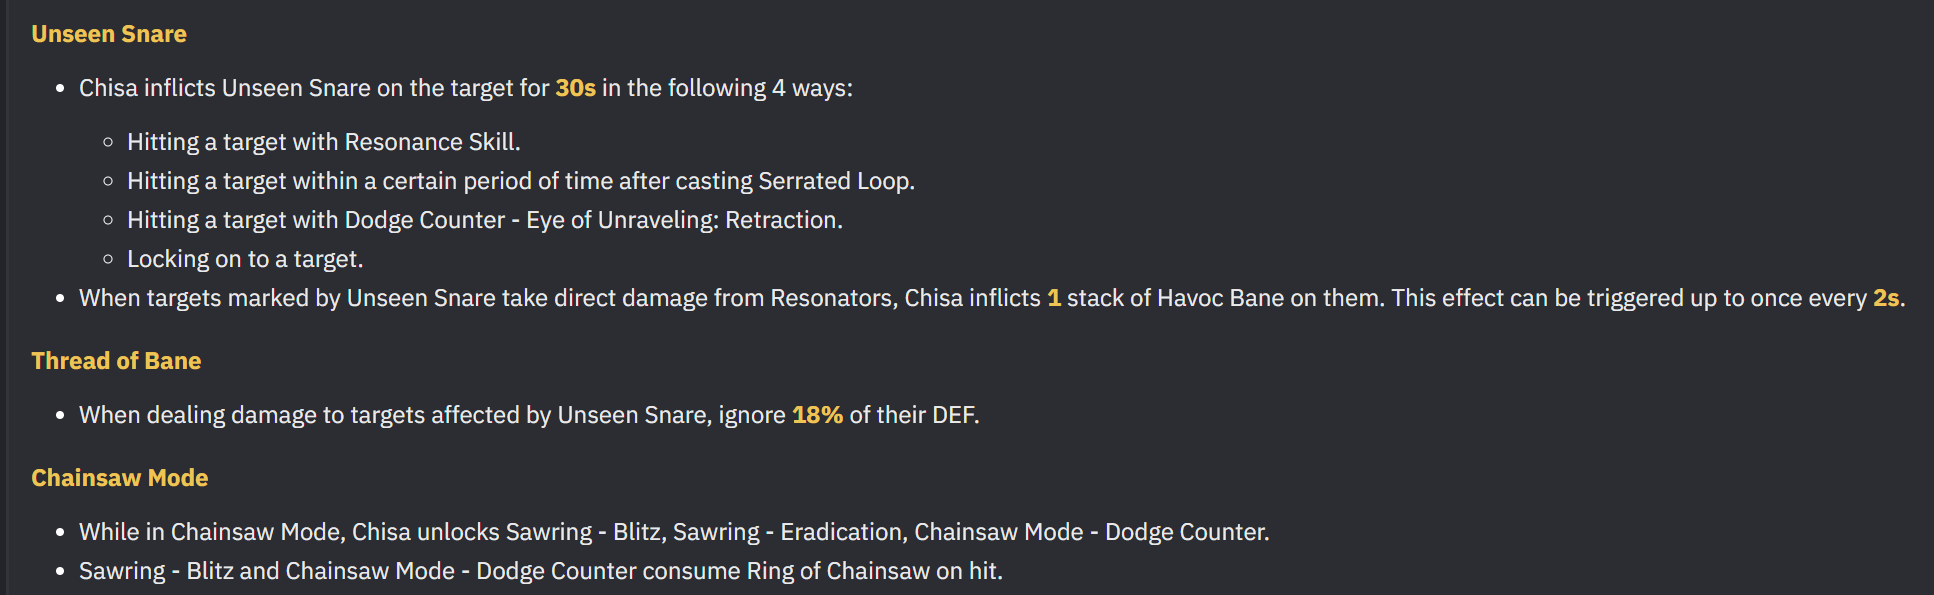Click the highlighted 2s cooldown value
1934x595 pixels.
1885,298
